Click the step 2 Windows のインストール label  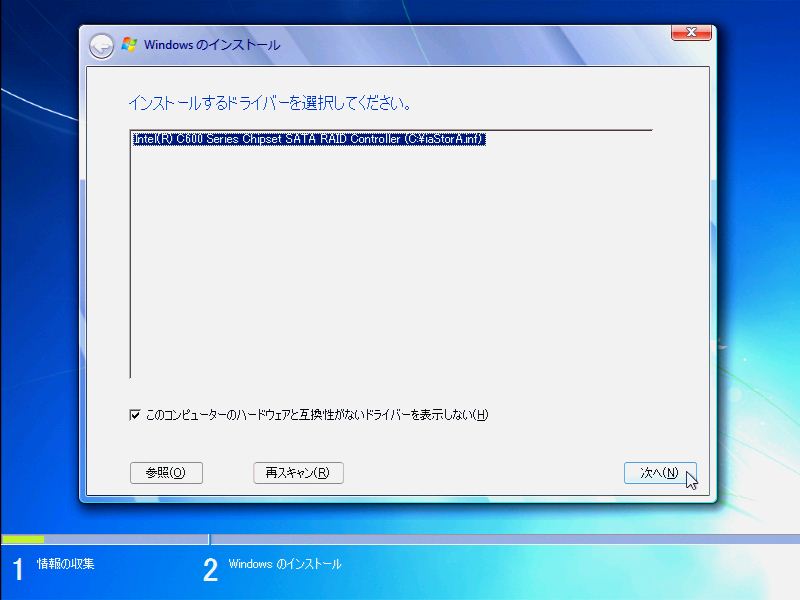(285, 564)
